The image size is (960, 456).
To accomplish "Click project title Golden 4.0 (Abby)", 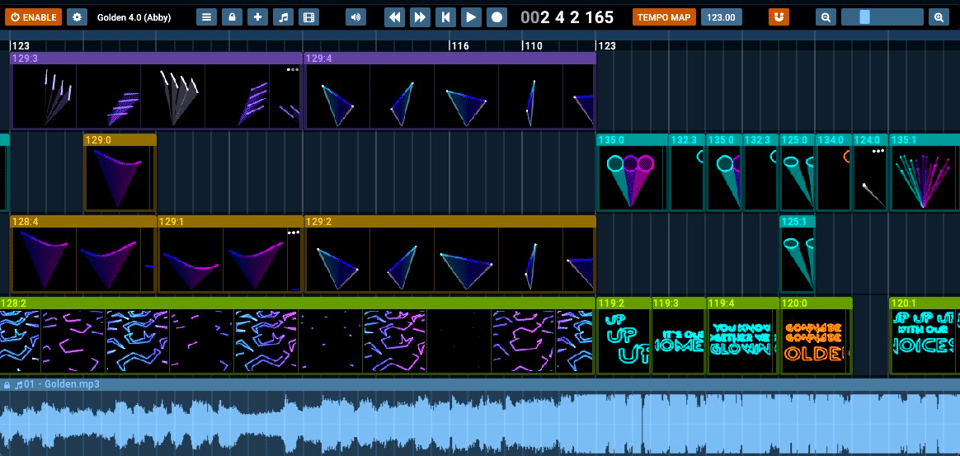I will click(x=134, y=18).
